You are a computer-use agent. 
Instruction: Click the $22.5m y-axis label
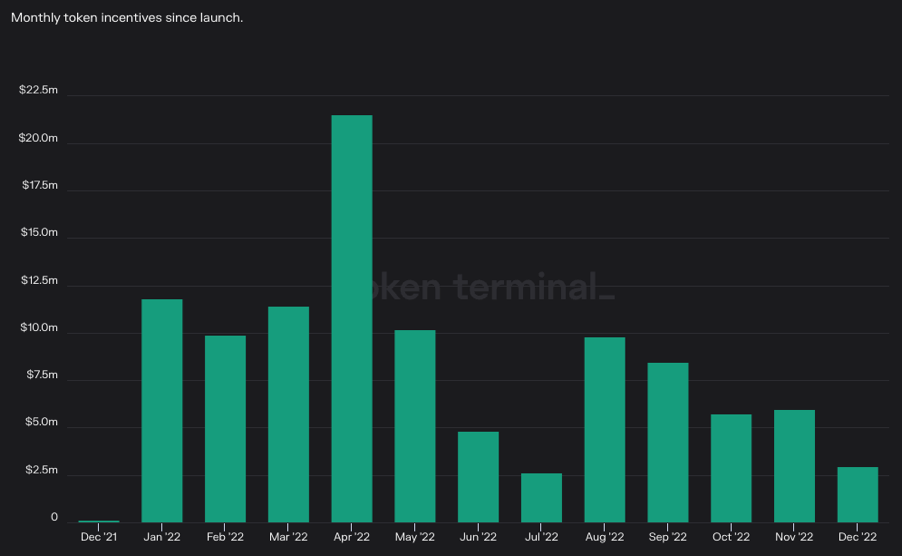(x=38, y=90)
